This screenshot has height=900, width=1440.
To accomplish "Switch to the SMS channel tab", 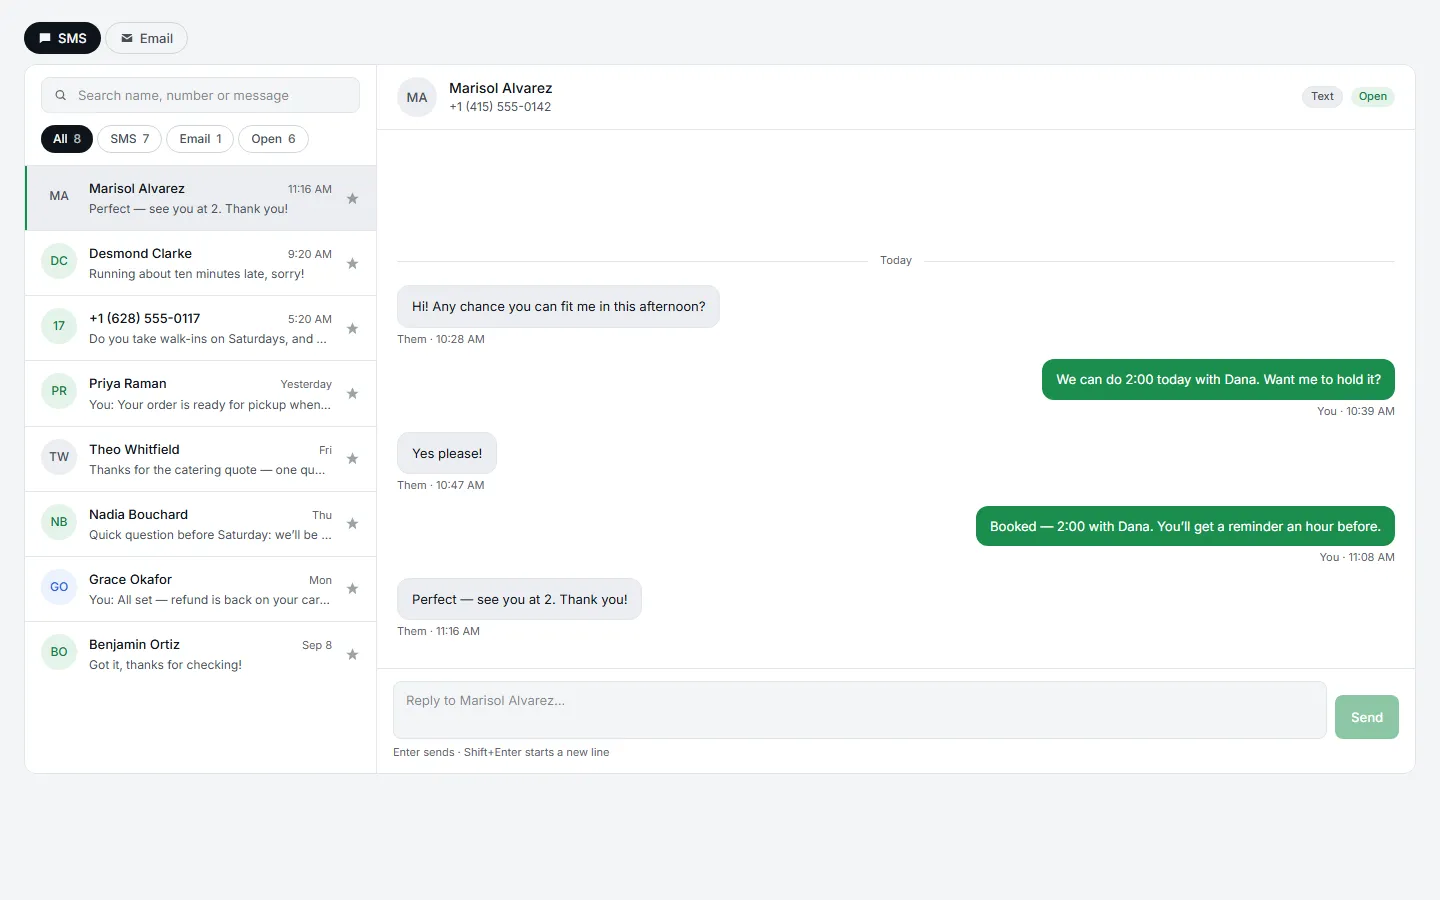I will click(x=62, y=38).
